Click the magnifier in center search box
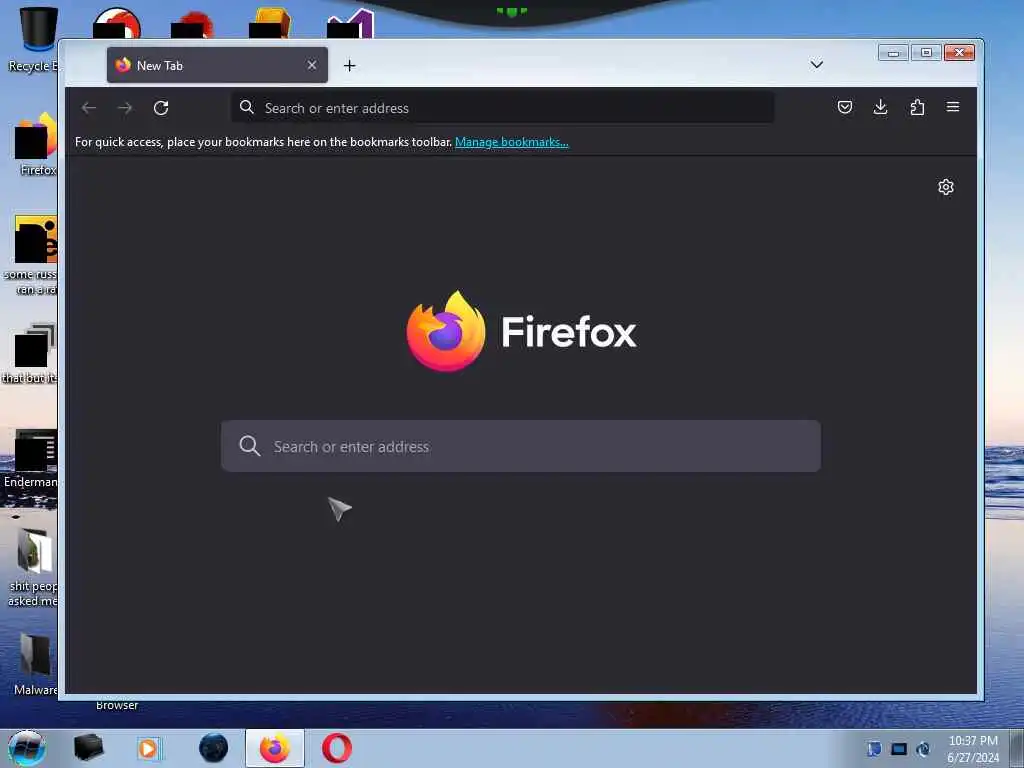 [x=249, y=446]
